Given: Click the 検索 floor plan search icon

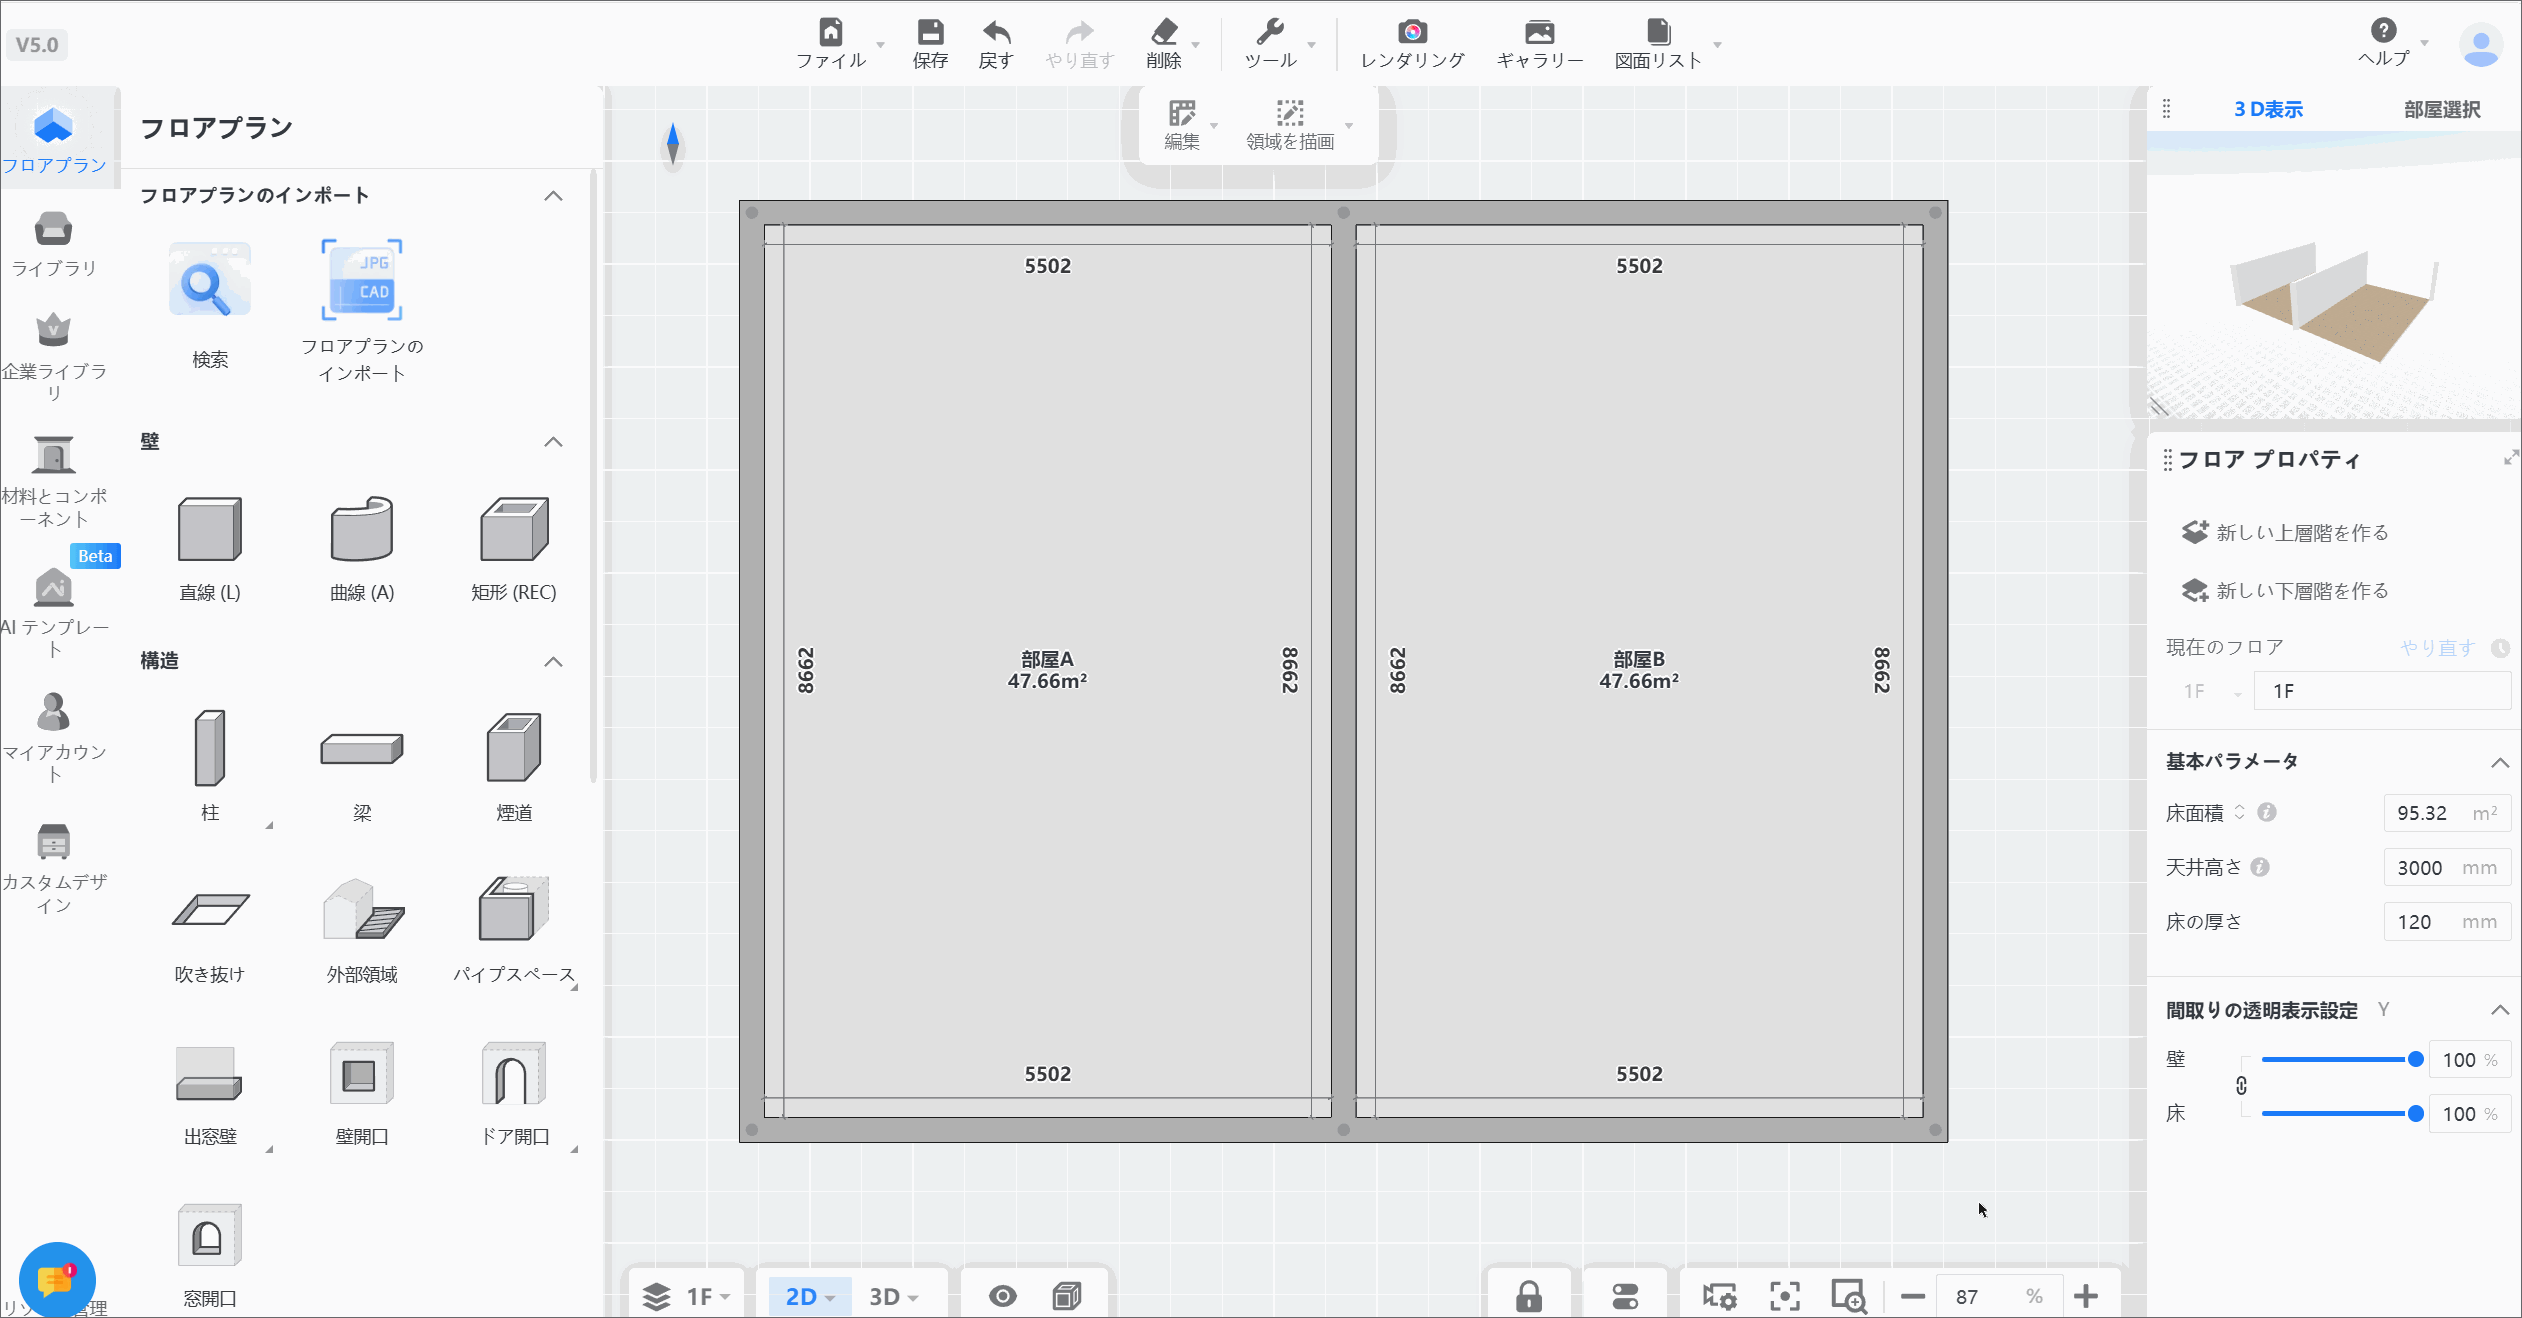Looking at the screenshot, I should 210,281.
